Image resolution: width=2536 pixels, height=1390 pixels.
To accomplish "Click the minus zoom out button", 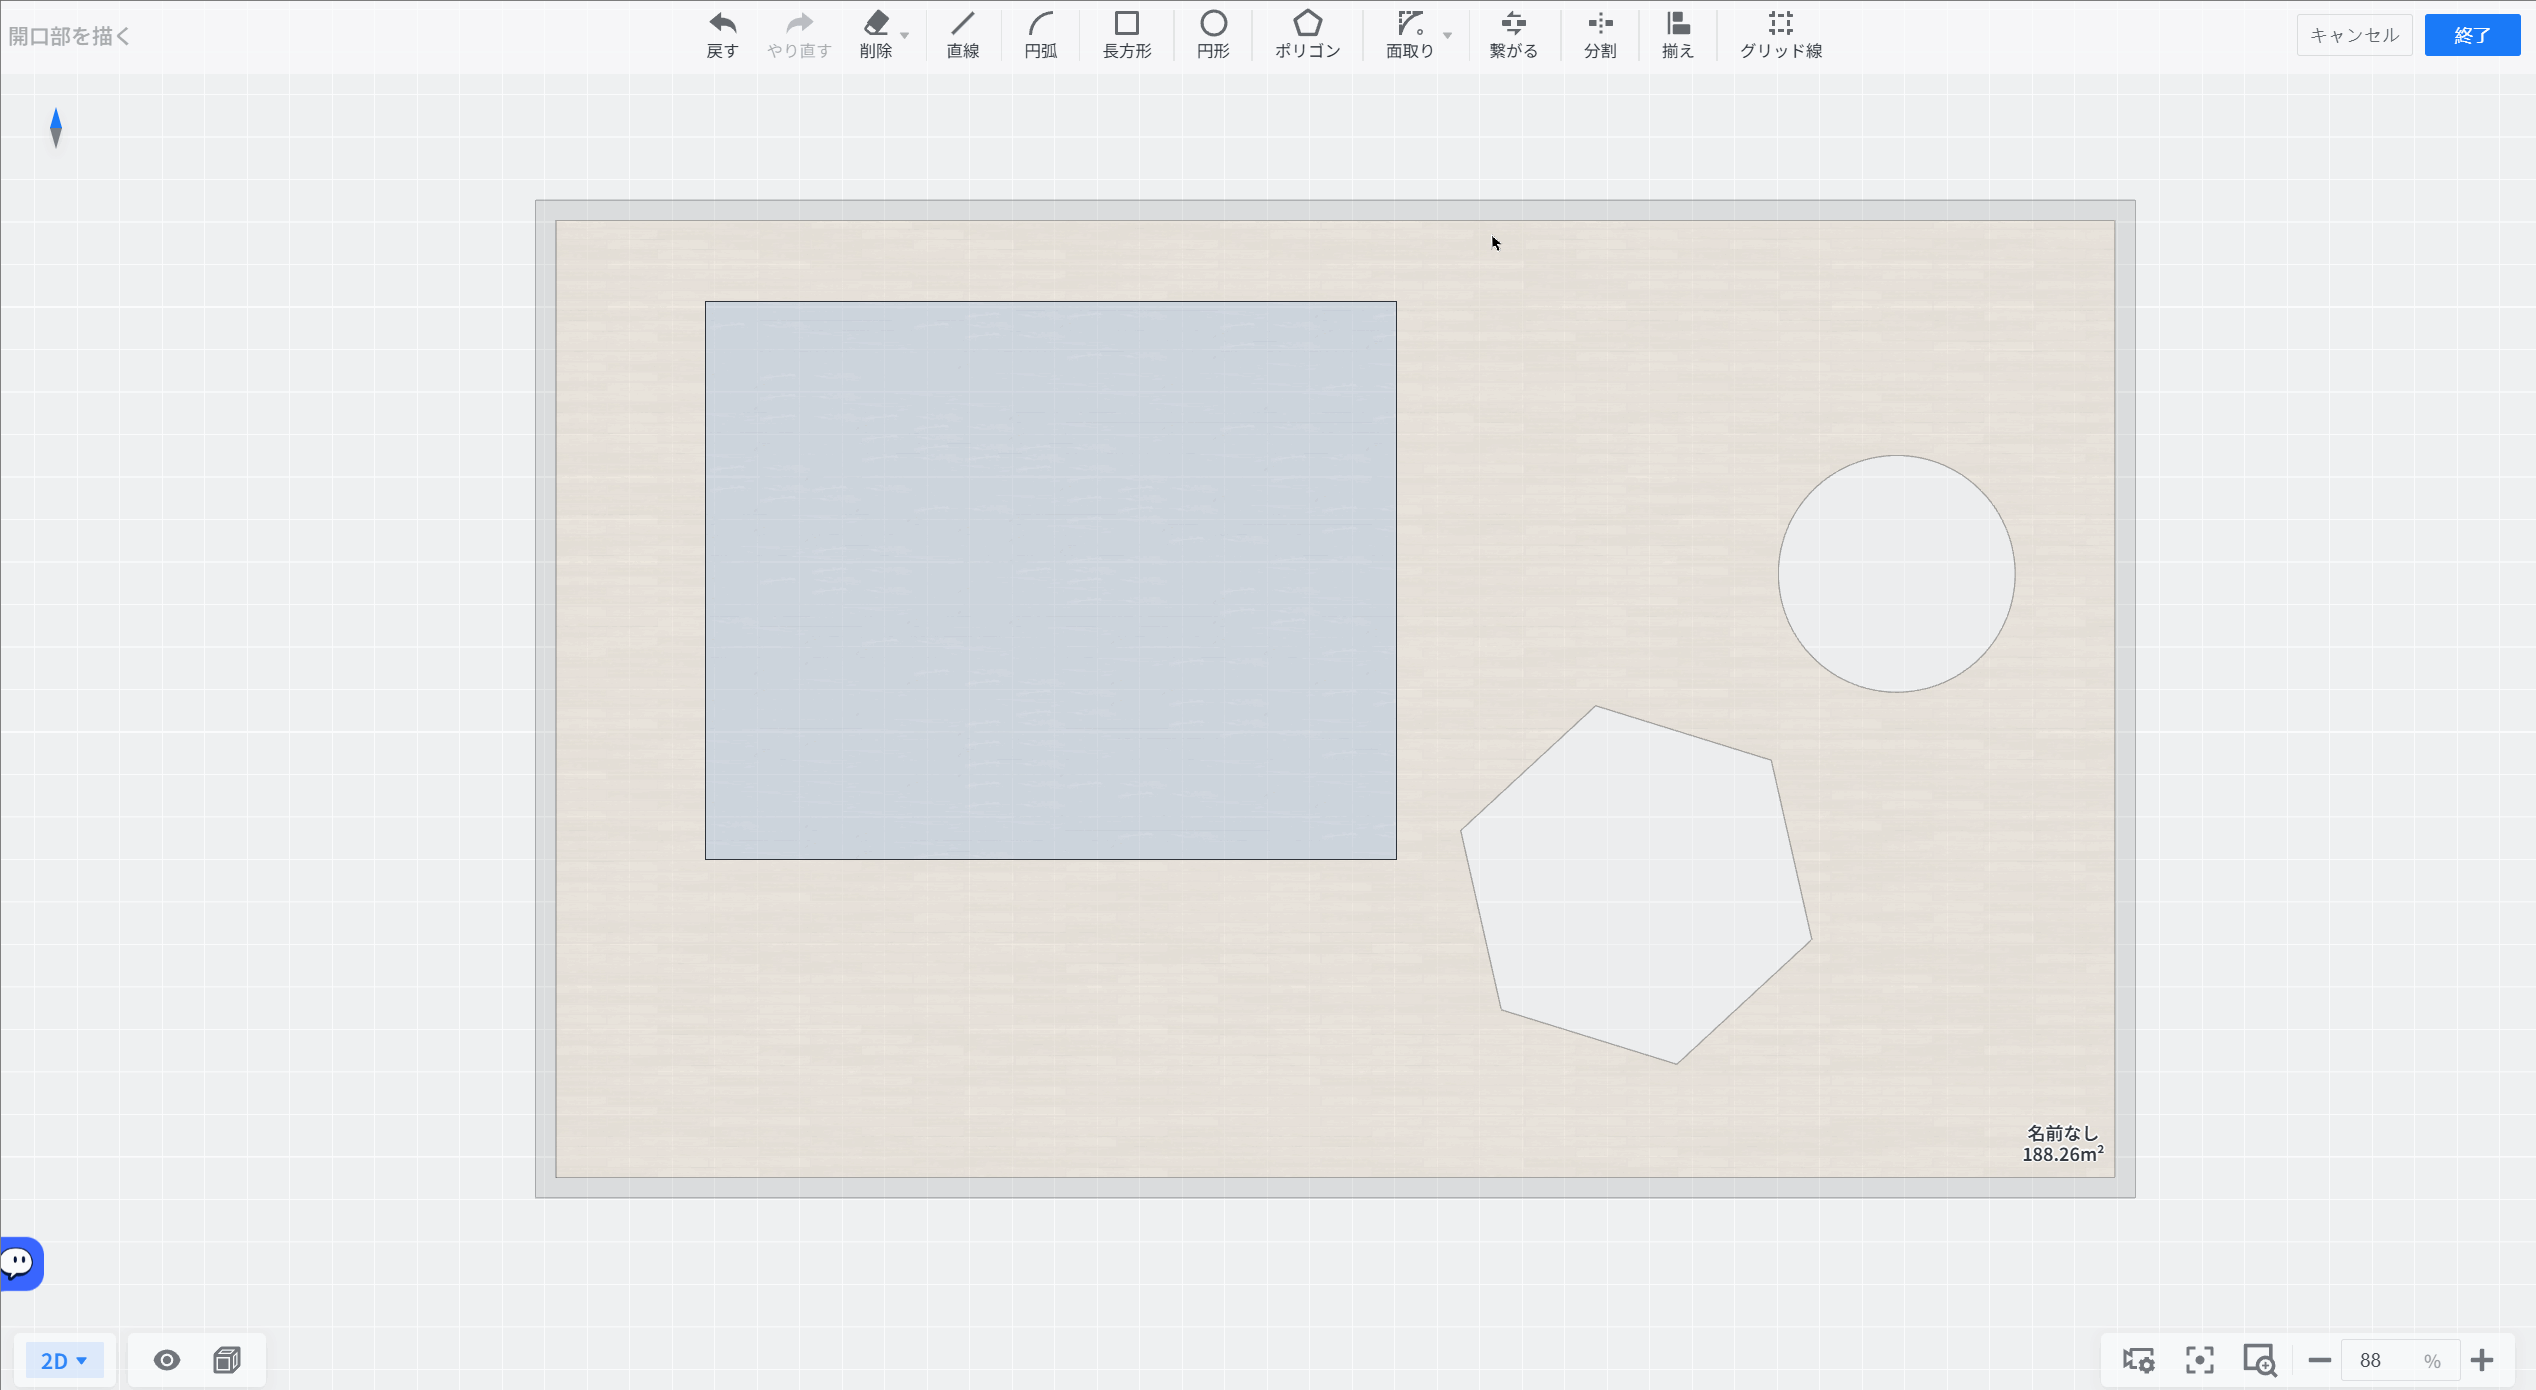I will pyautogui.click(x=2320, y=1360).
